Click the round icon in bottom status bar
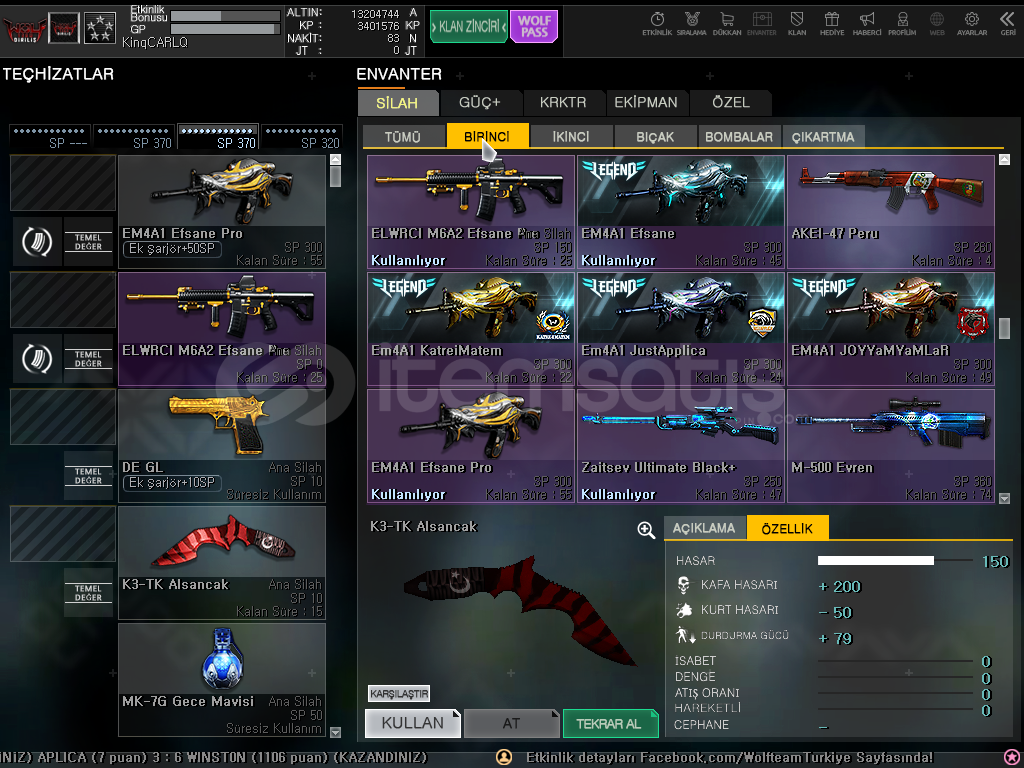The width and height of the screenshot is (1024, 768). pos(504,757)
